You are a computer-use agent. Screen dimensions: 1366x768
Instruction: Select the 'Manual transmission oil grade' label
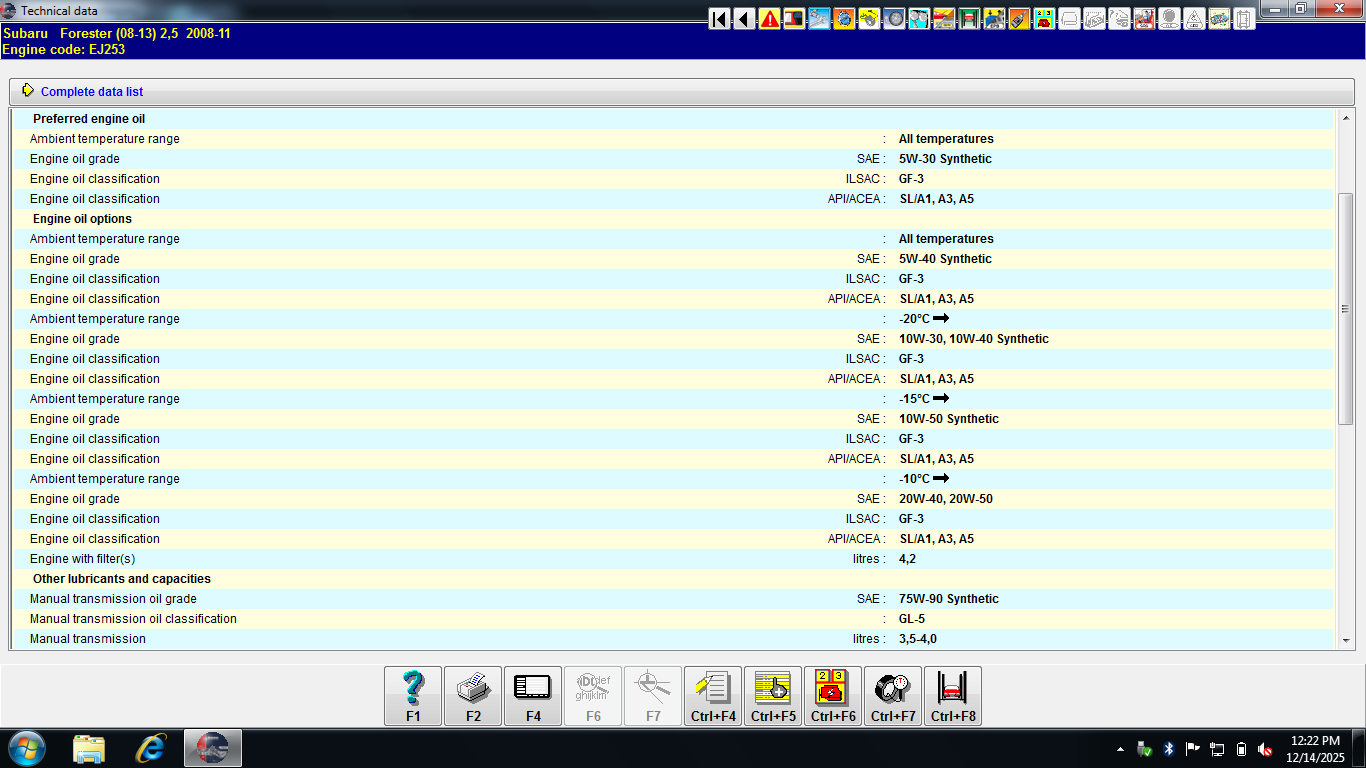113,599
